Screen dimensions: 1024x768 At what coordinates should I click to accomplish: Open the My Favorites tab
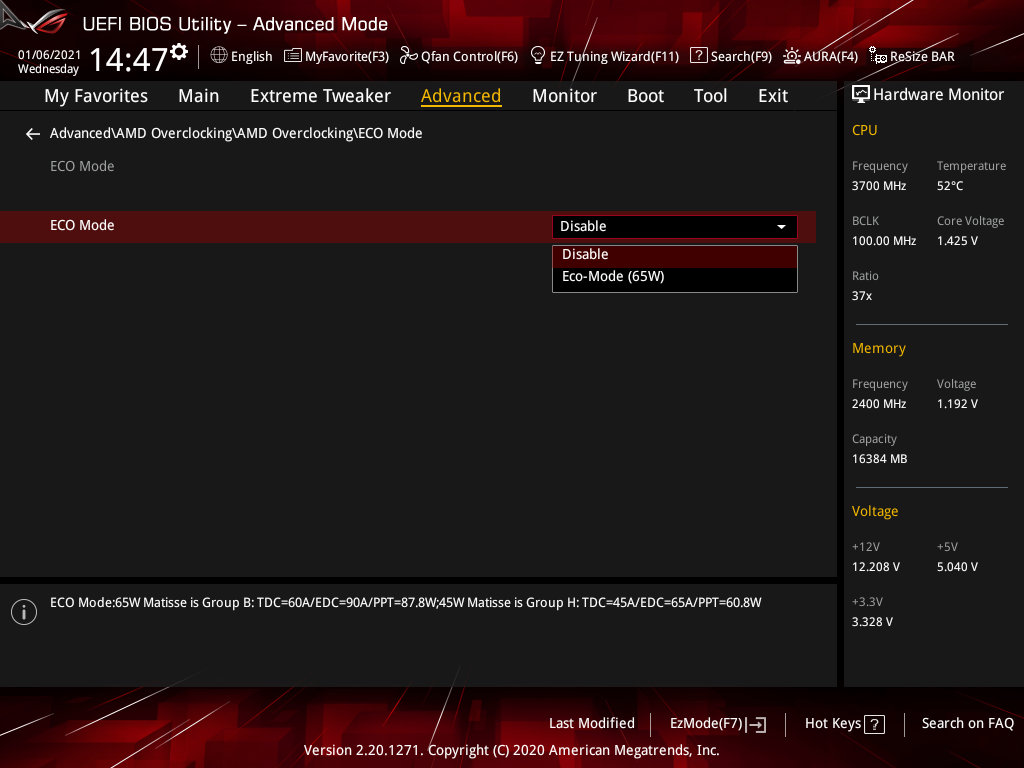coord(96,96)
